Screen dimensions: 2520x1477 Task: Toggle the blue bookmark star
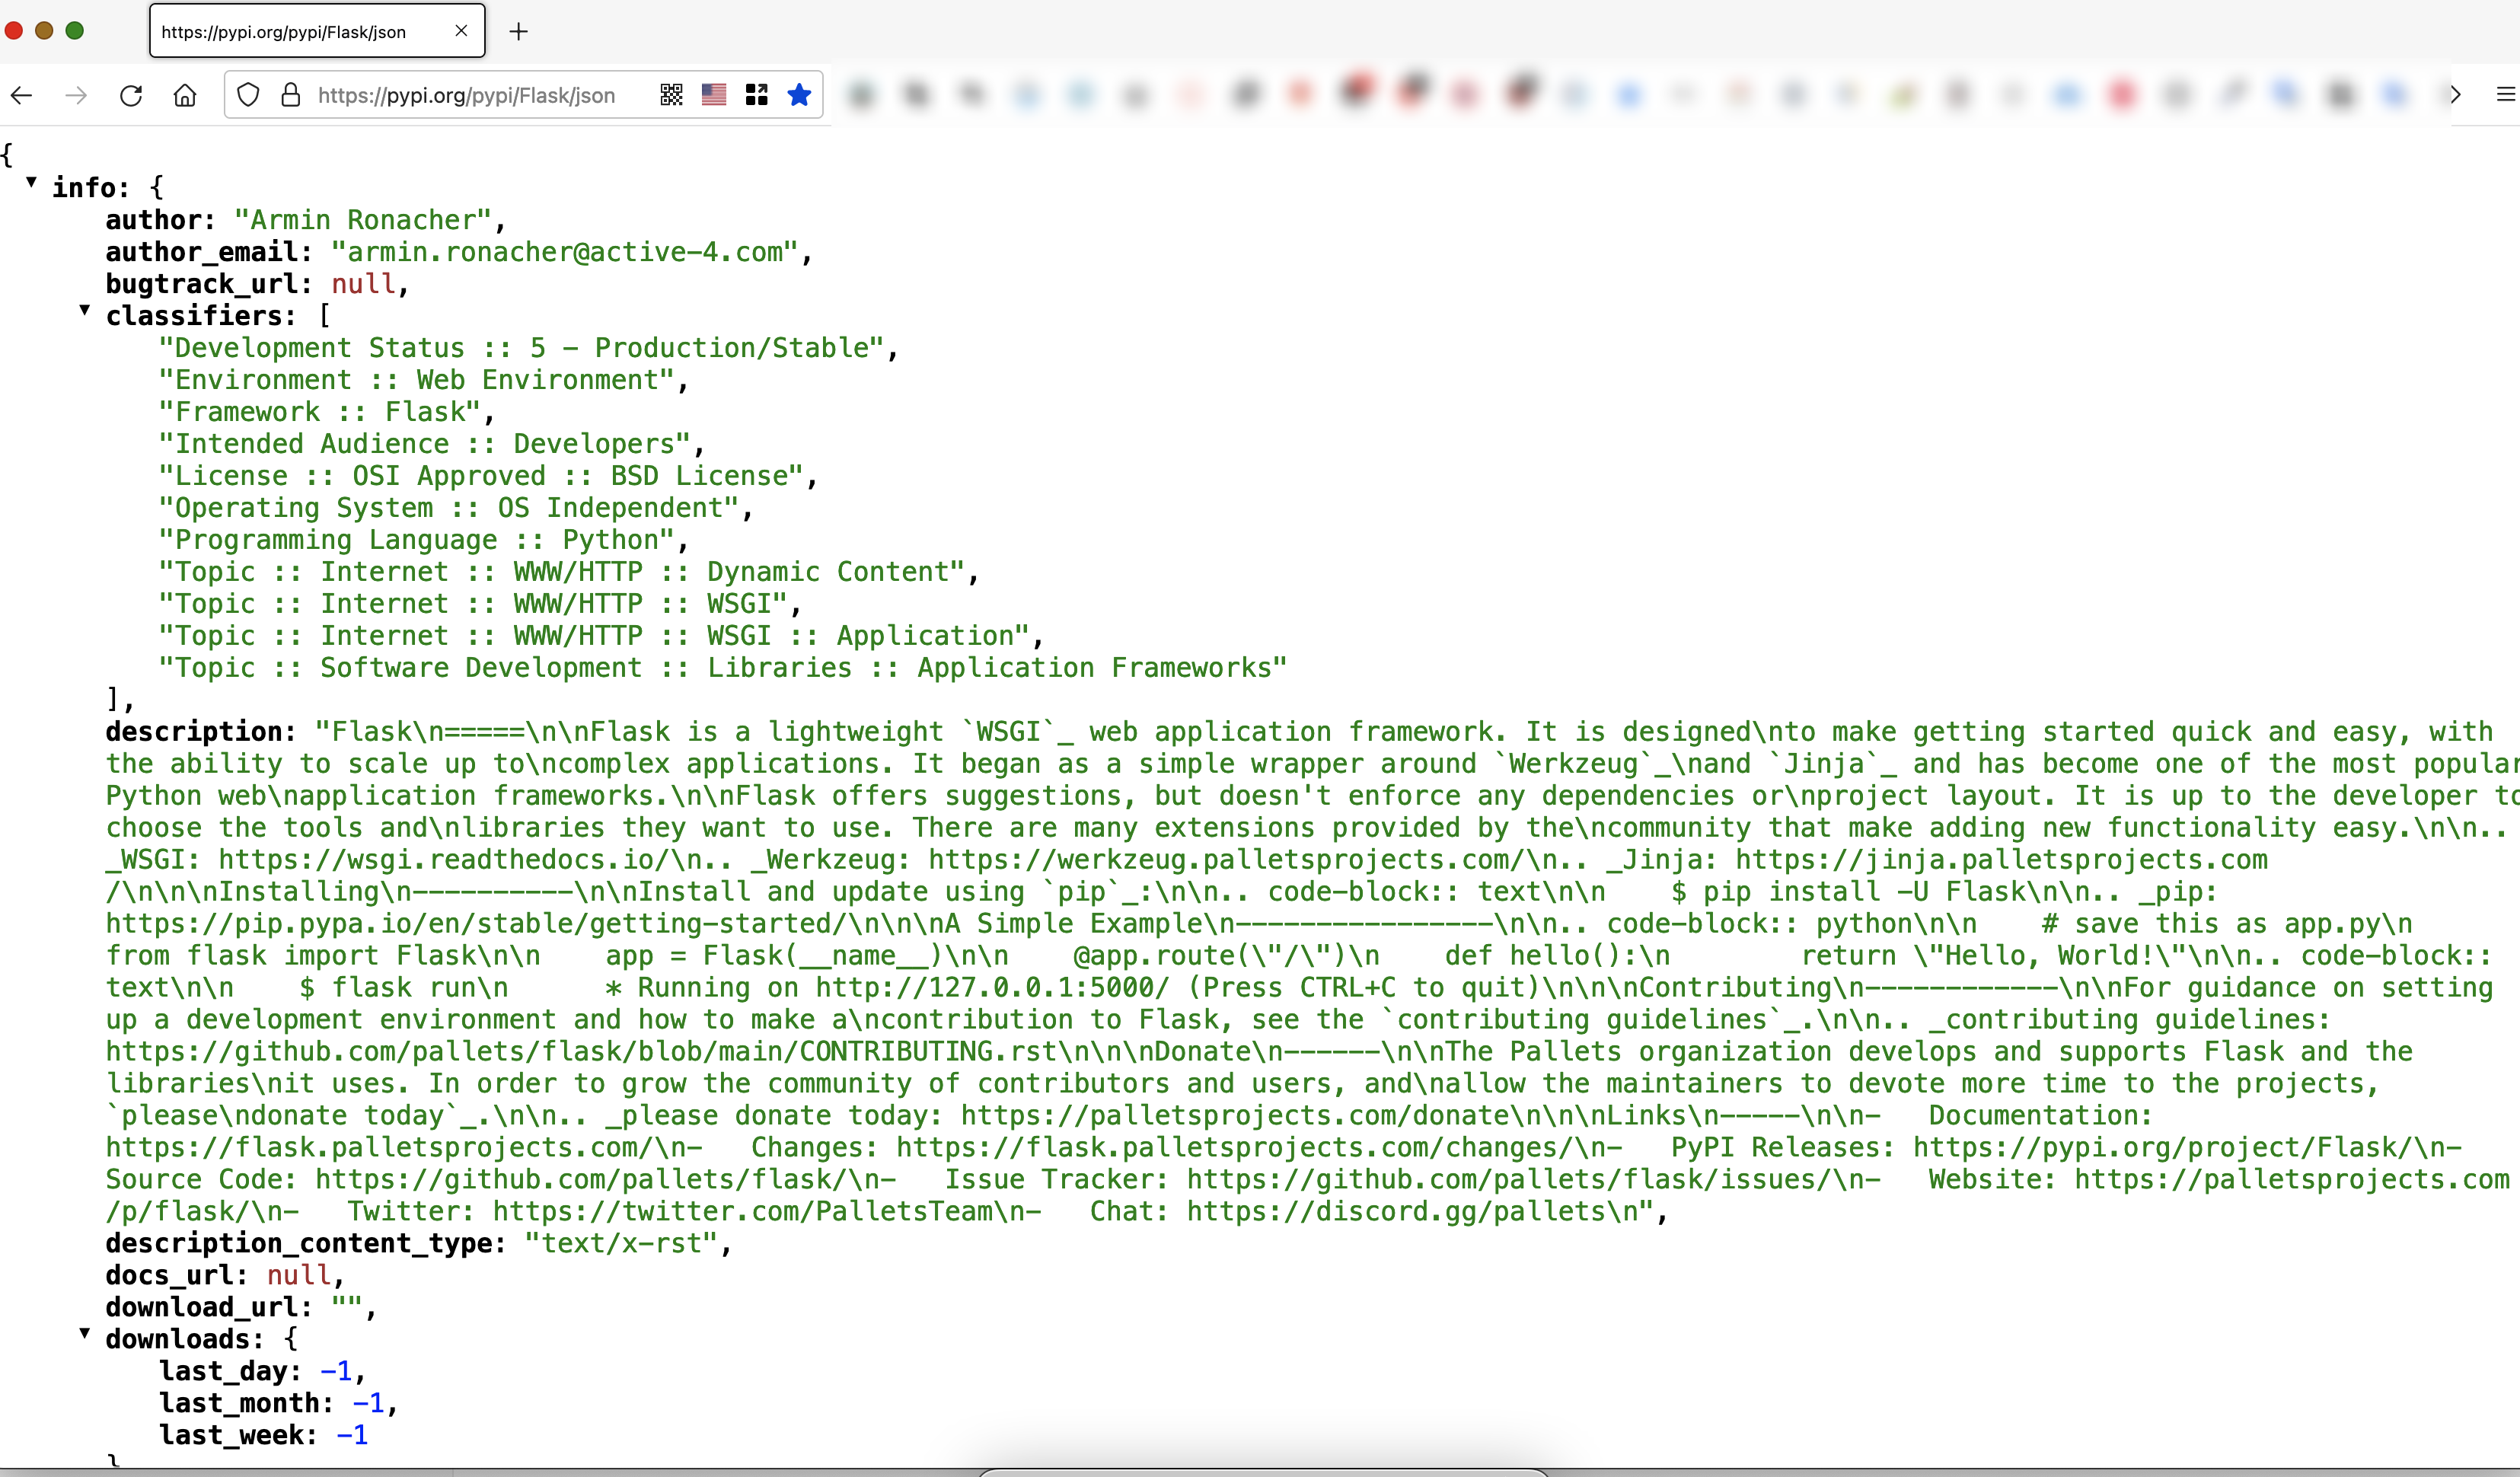click(x=799, y=95)
